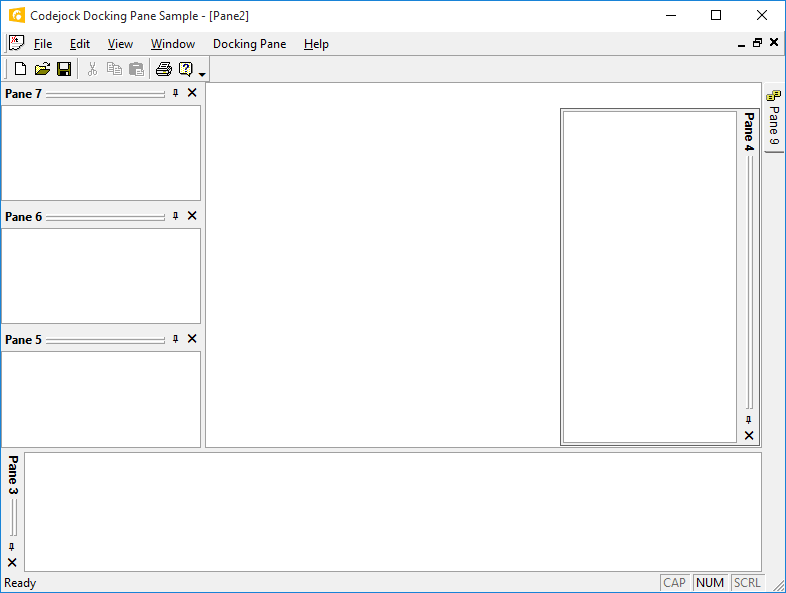
Task: Click the vertical Pane 4 caption
Action: (x=749, y=131)
